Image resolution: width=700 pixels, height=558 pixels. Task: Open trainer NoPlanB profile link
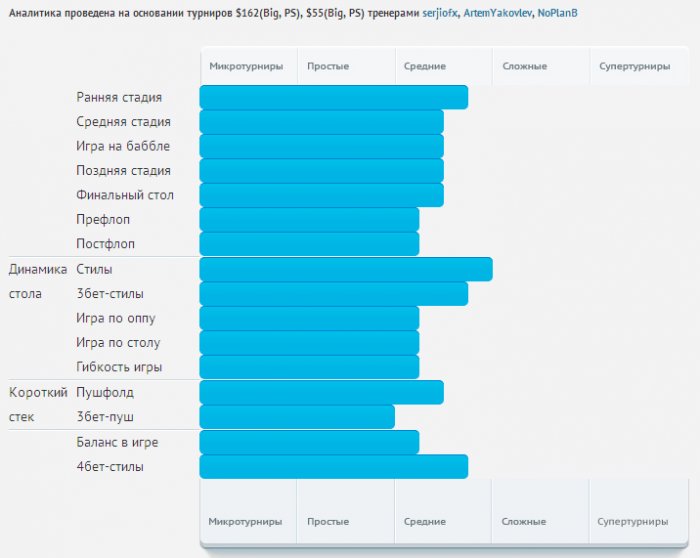[x=557, y=13]
